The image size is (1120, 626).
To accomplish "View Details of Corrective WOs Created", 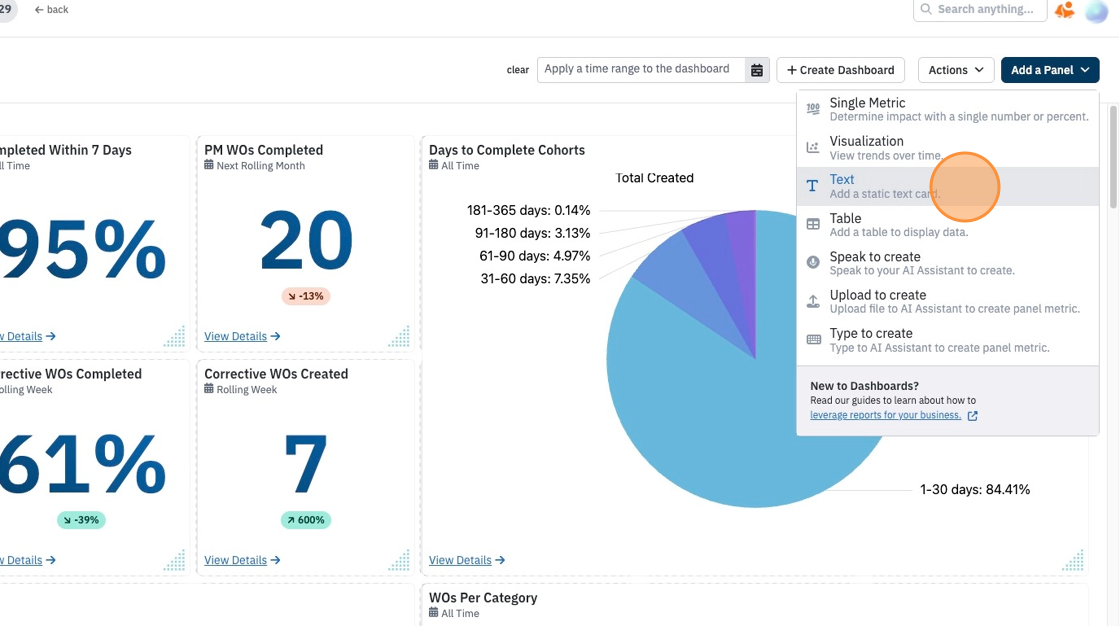I will click(x=242, y=560).
